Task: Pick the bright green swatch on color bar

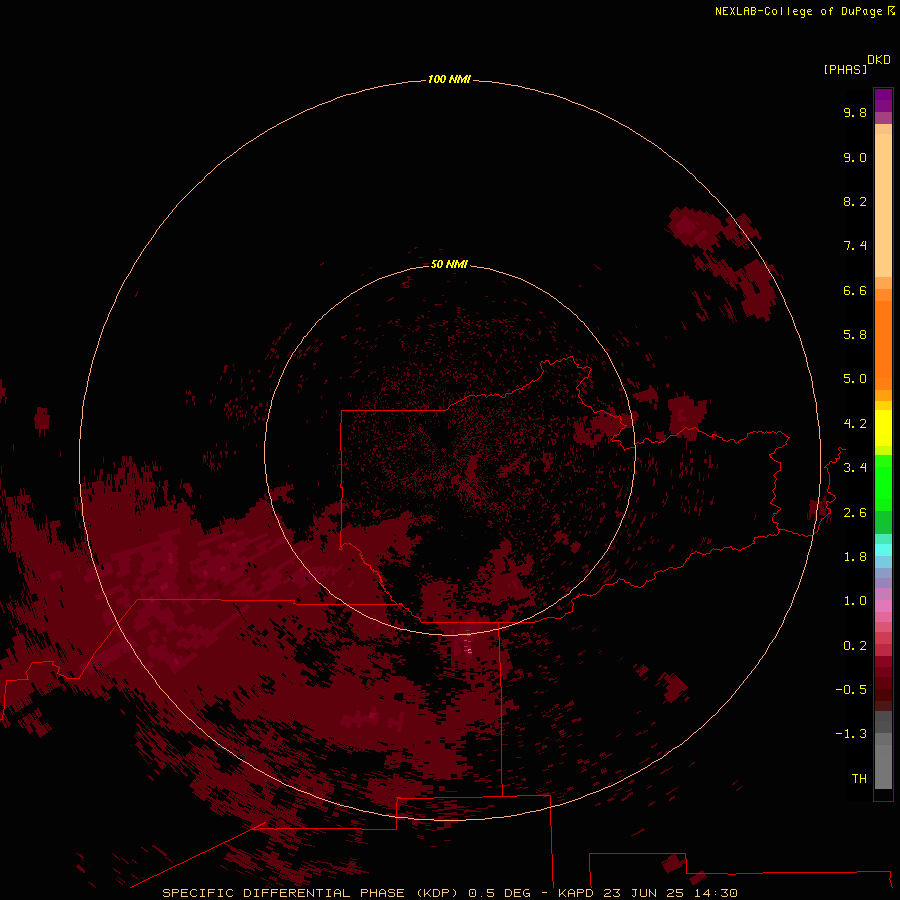Action: point(883,482)
